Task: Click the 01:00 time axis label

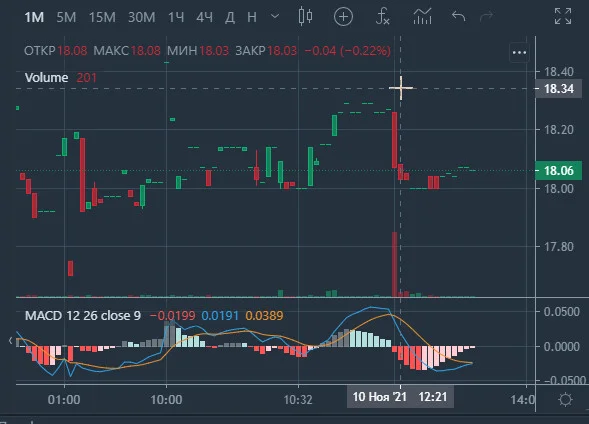Action: click(x=64, y=400)
